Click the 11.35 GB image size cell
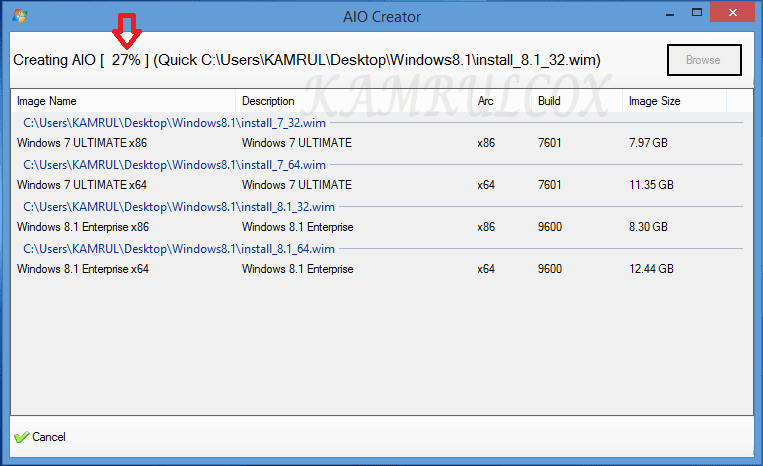Image resolution: width=763 pixels, height=466 pixels. [651, 185]
